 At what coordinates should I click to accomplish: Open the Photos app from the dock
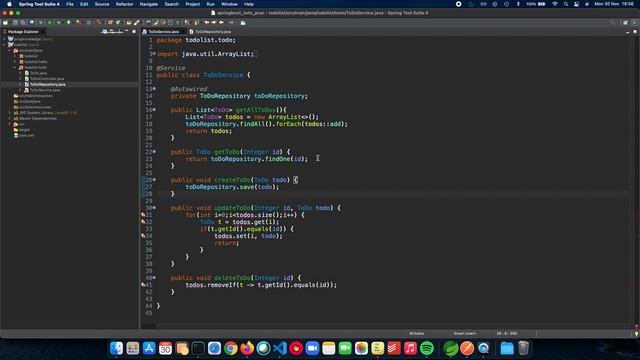pos(361,348)
